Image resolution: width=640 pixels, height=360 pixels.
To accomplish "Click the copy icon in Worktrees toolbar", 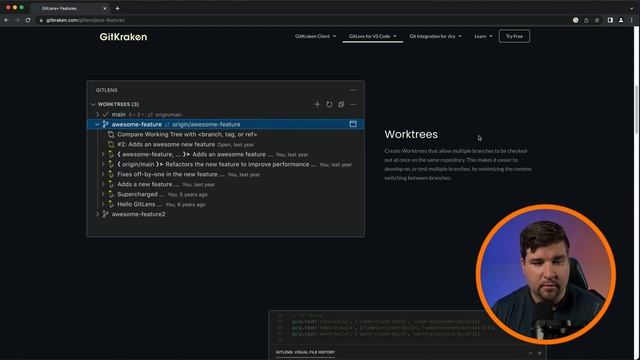I will [341, 104].
